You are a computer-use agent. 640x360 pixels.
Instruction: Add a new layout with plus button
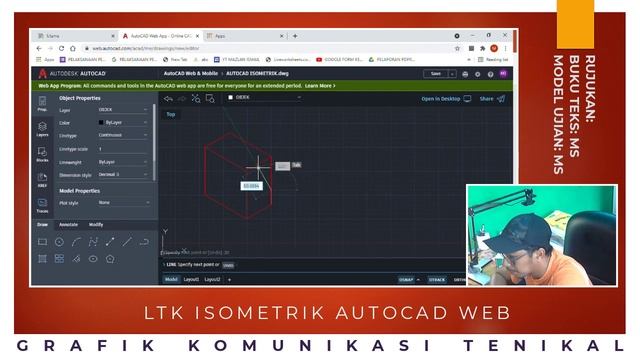pyautogui.click(x=229, y=280)
